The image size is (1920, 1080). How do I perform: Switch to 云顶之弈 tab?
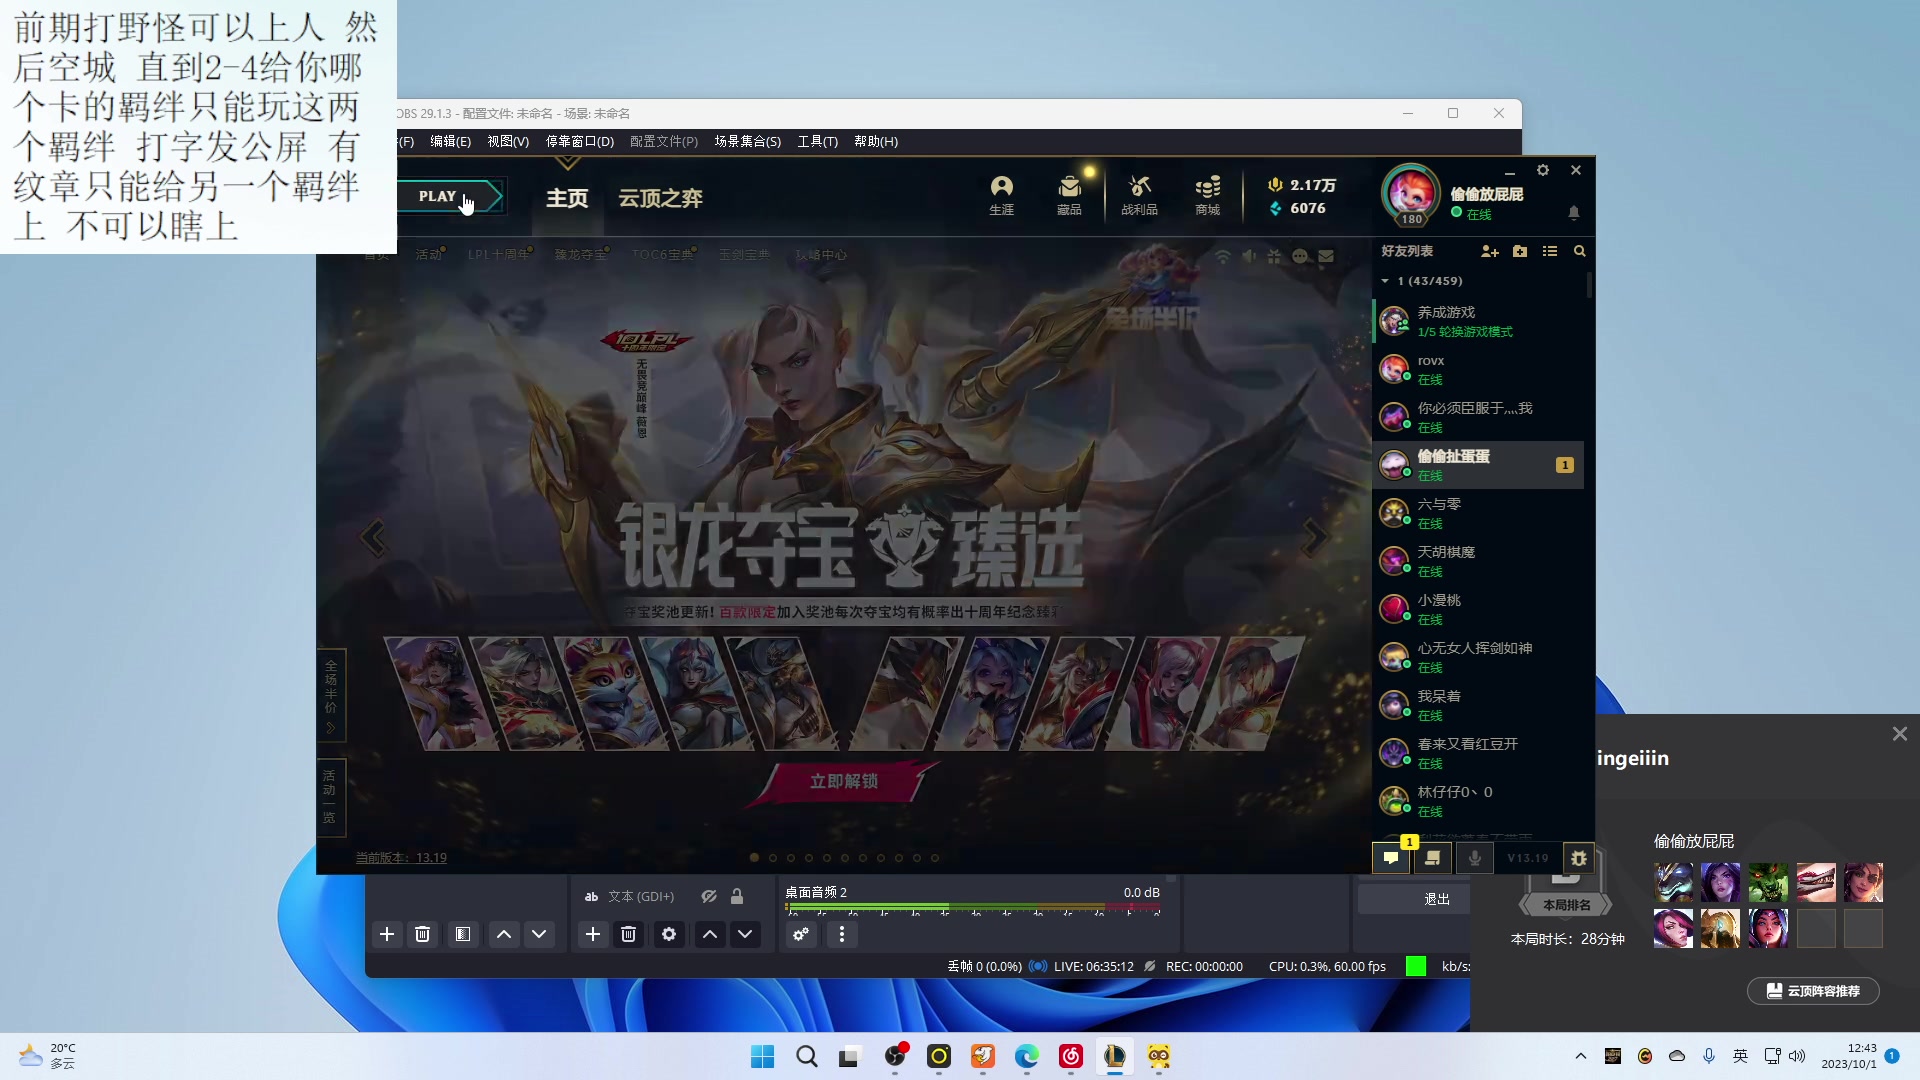[x=660, y=198]
